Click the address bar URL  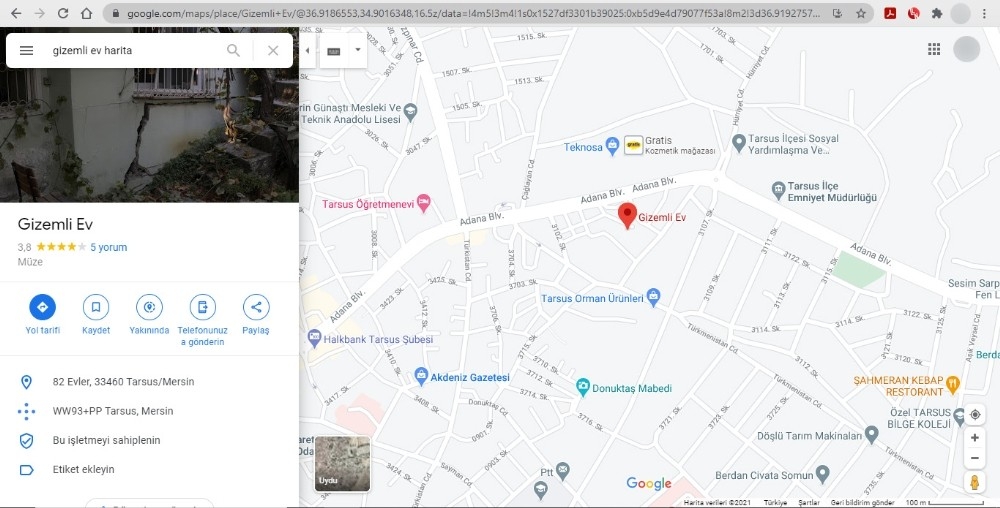tap(473, 13)
